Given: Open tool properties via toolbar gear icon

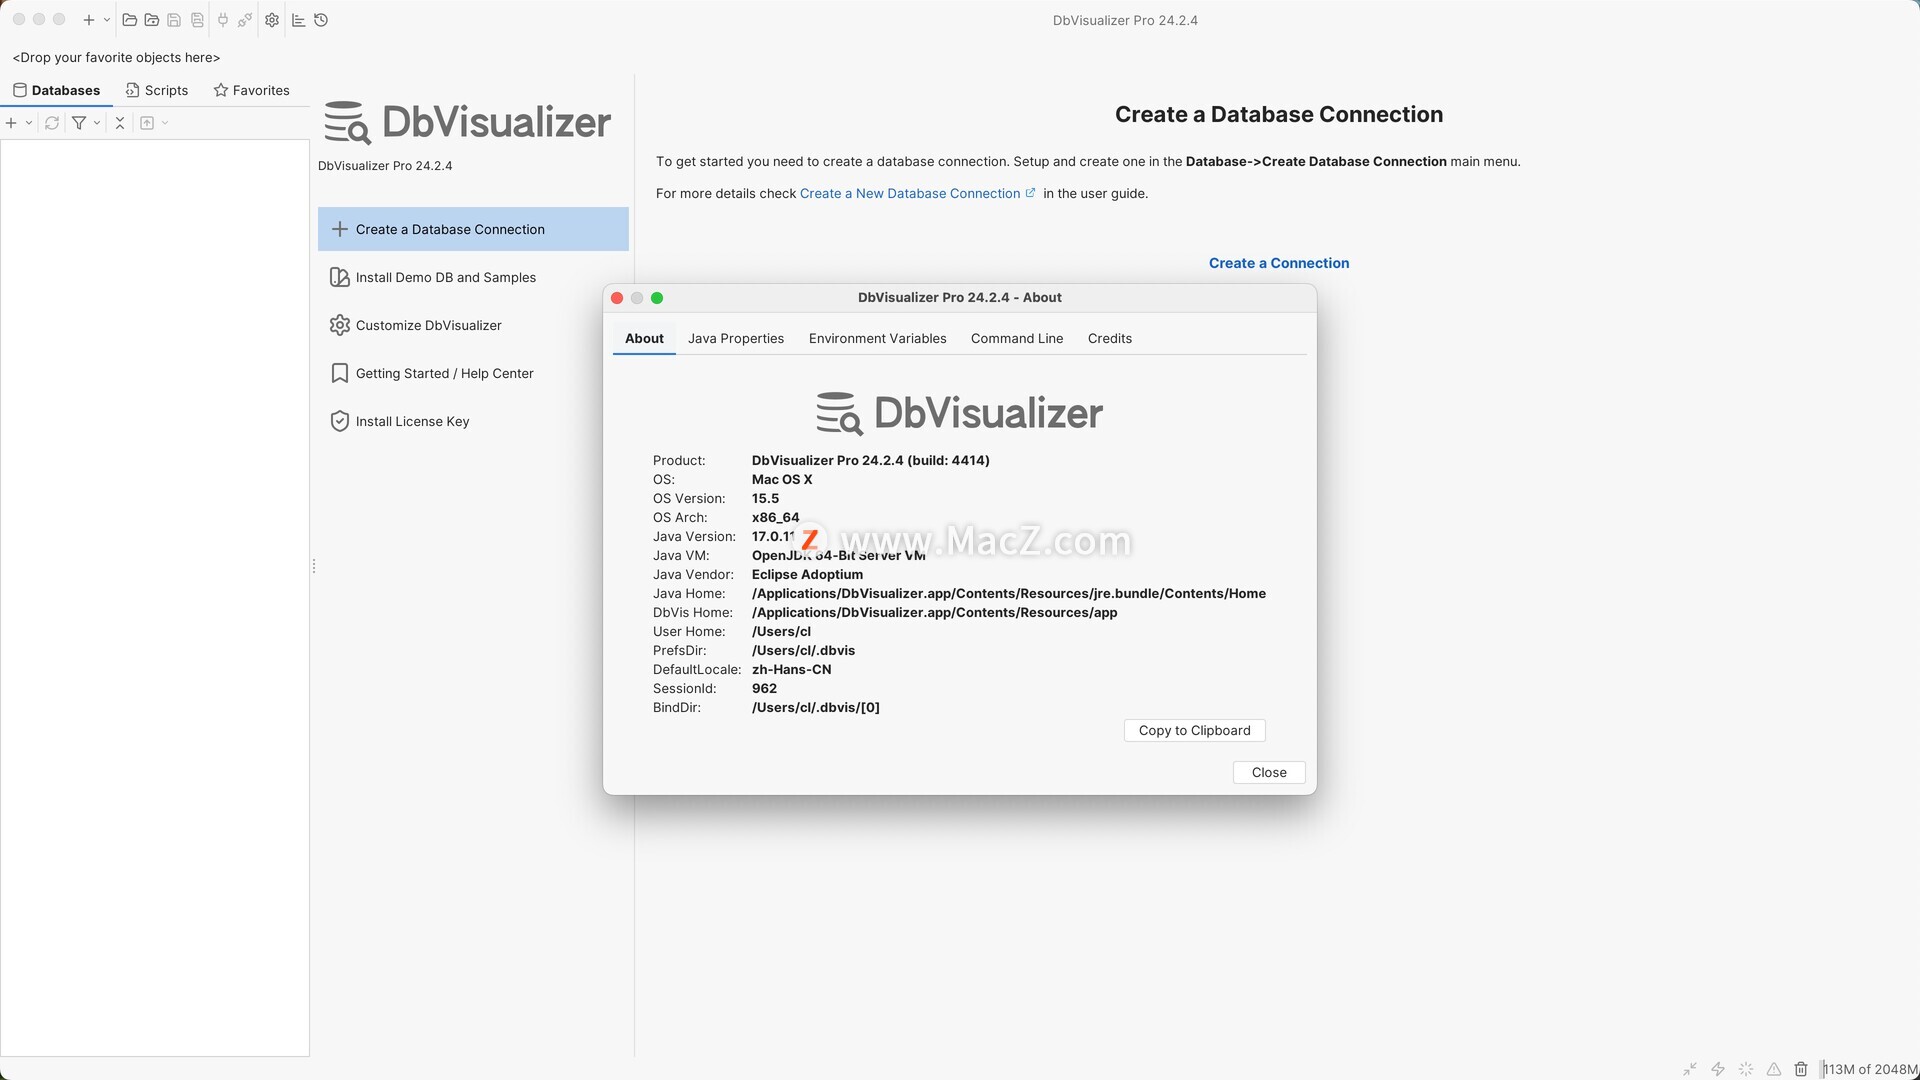Looking at the screenshot, I should click(x=272, y=20).
